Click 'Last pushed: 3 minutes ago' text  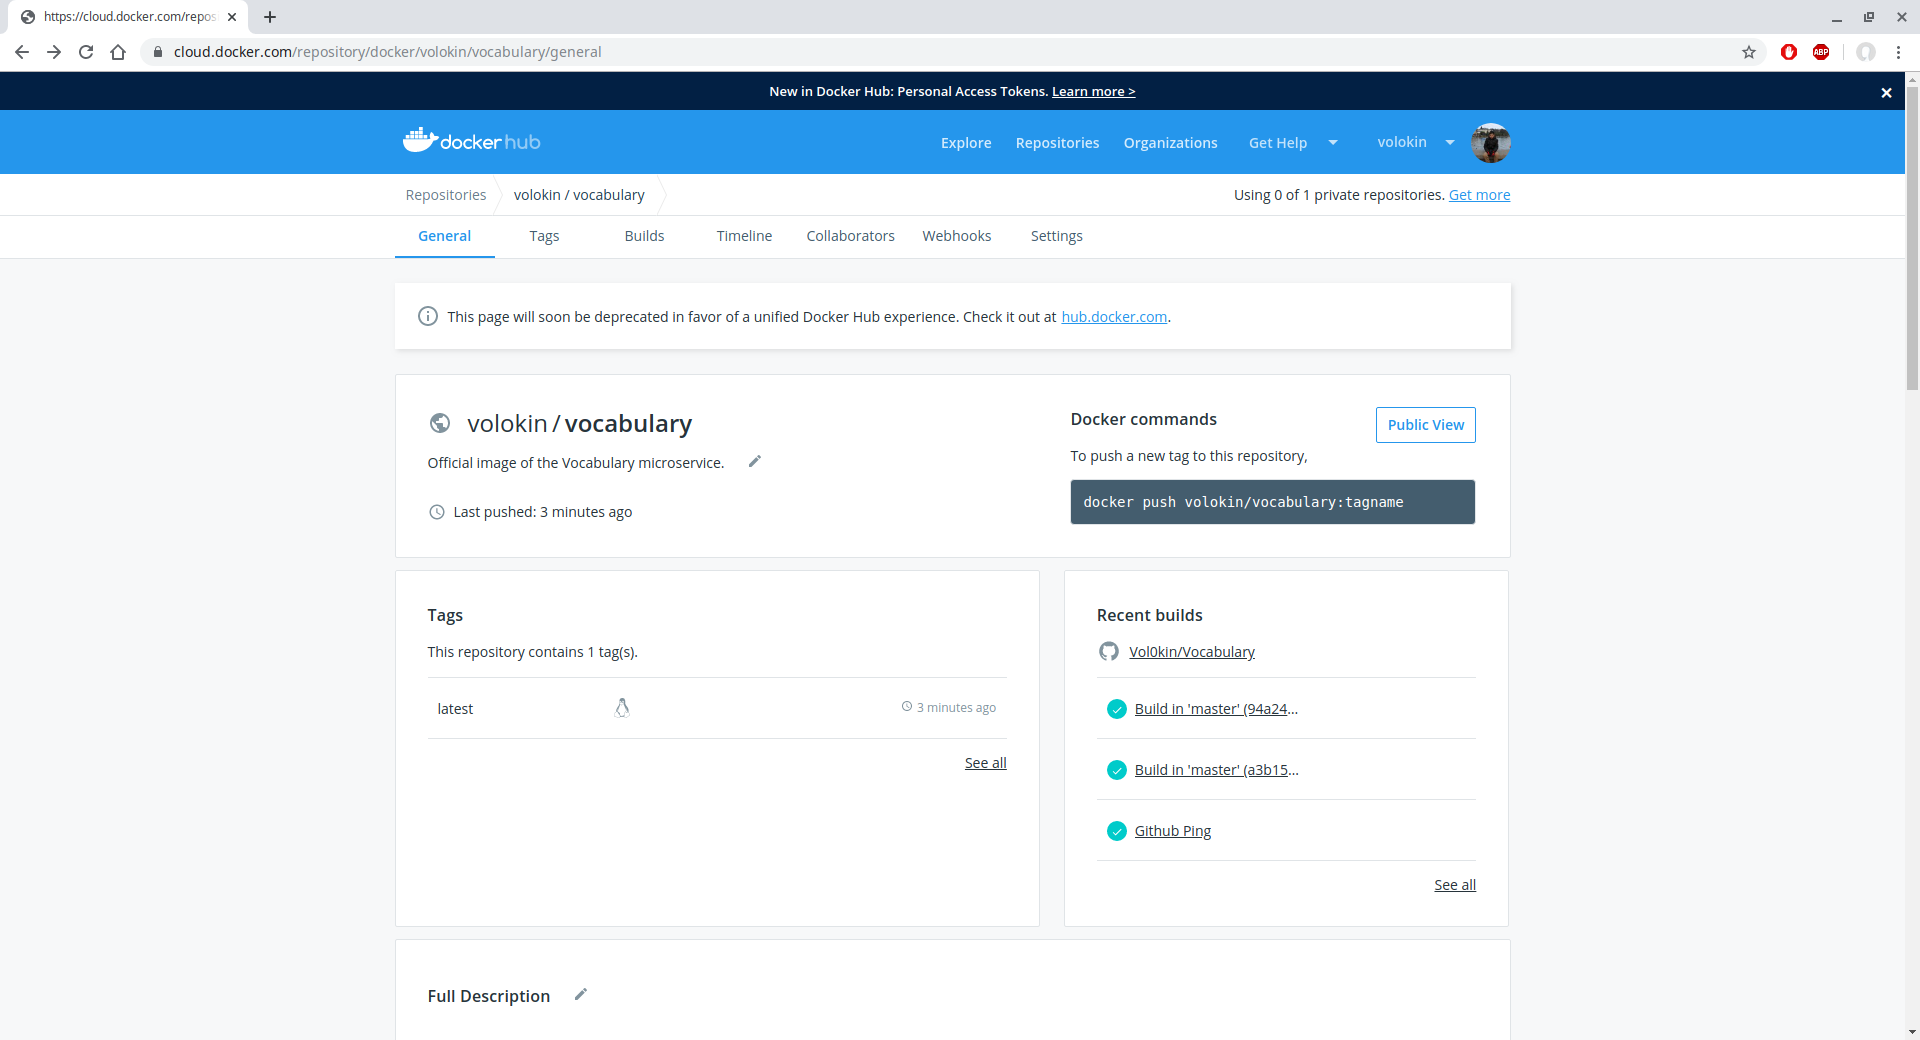coord(542,512)
